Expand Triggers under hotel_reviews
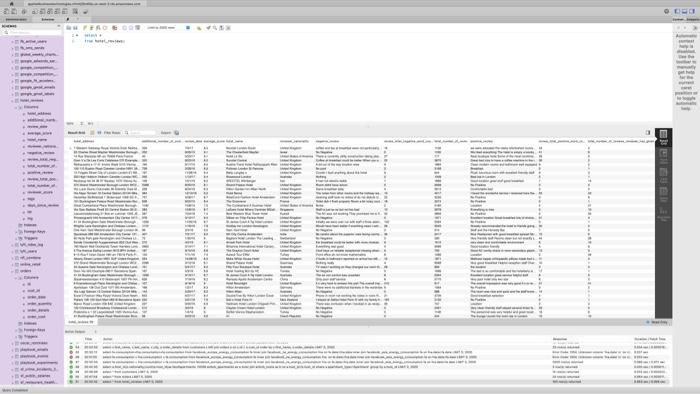 (x=16, y=238)
